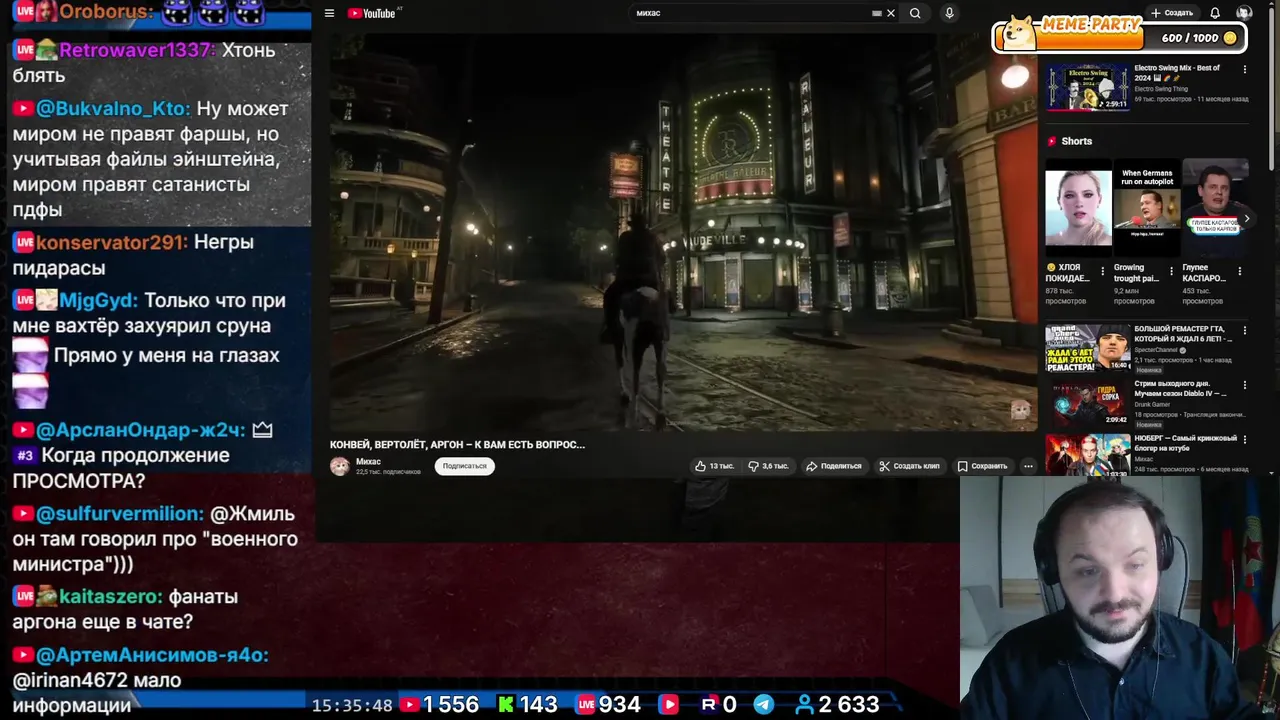Click the crown badge next to @АрсланОндар
Viewport: 1280px width, 720px height.
[262, 430]
